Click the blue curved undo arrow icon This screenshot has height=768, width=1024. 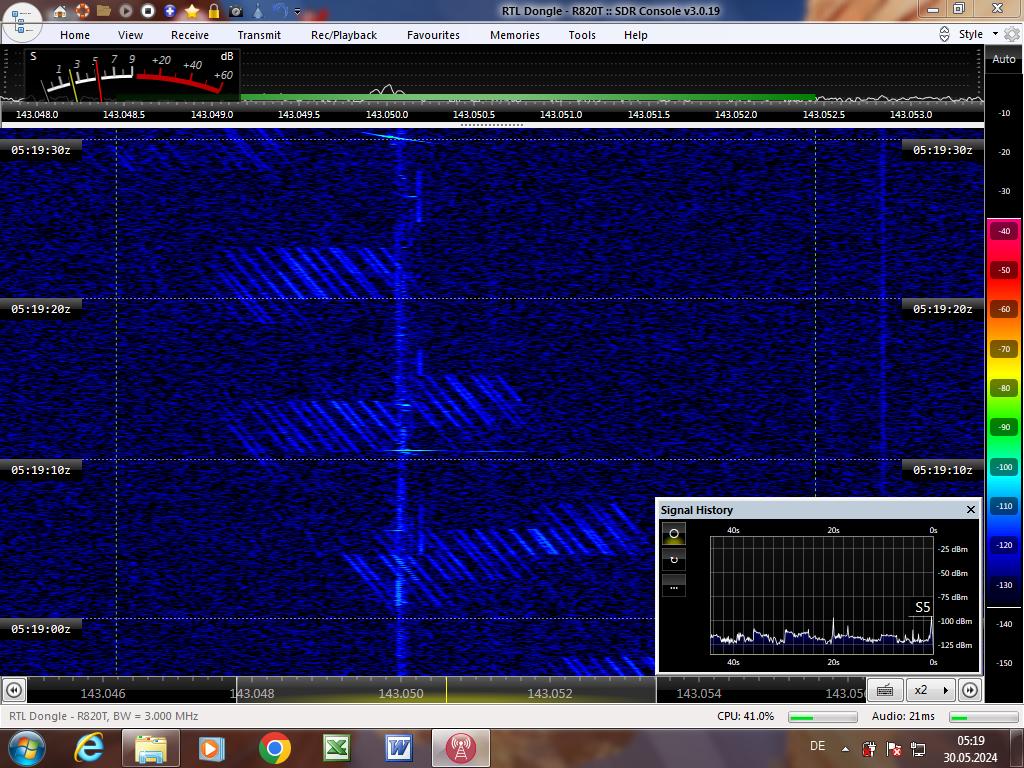point(280,11)
